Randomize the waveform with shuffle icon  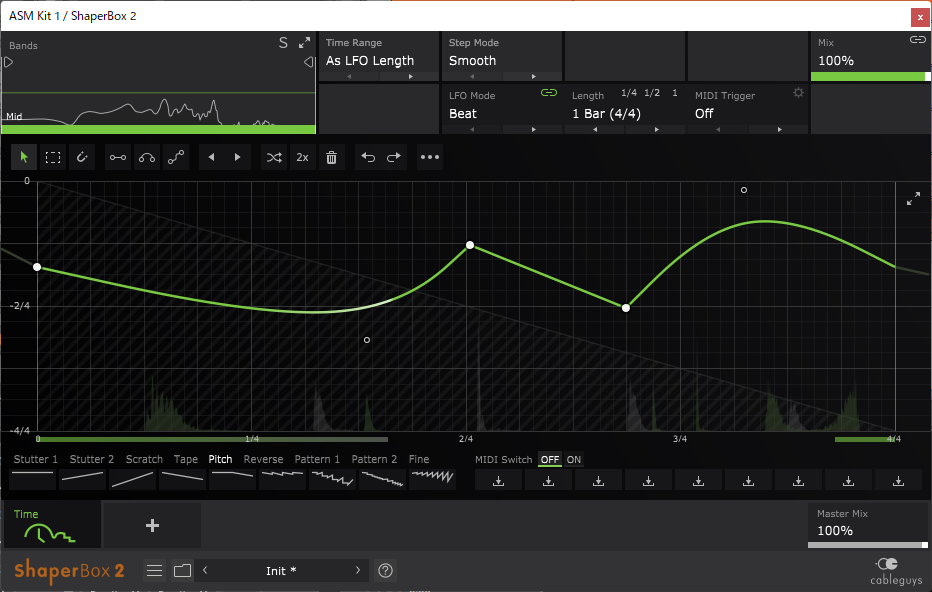click(274, 158)
